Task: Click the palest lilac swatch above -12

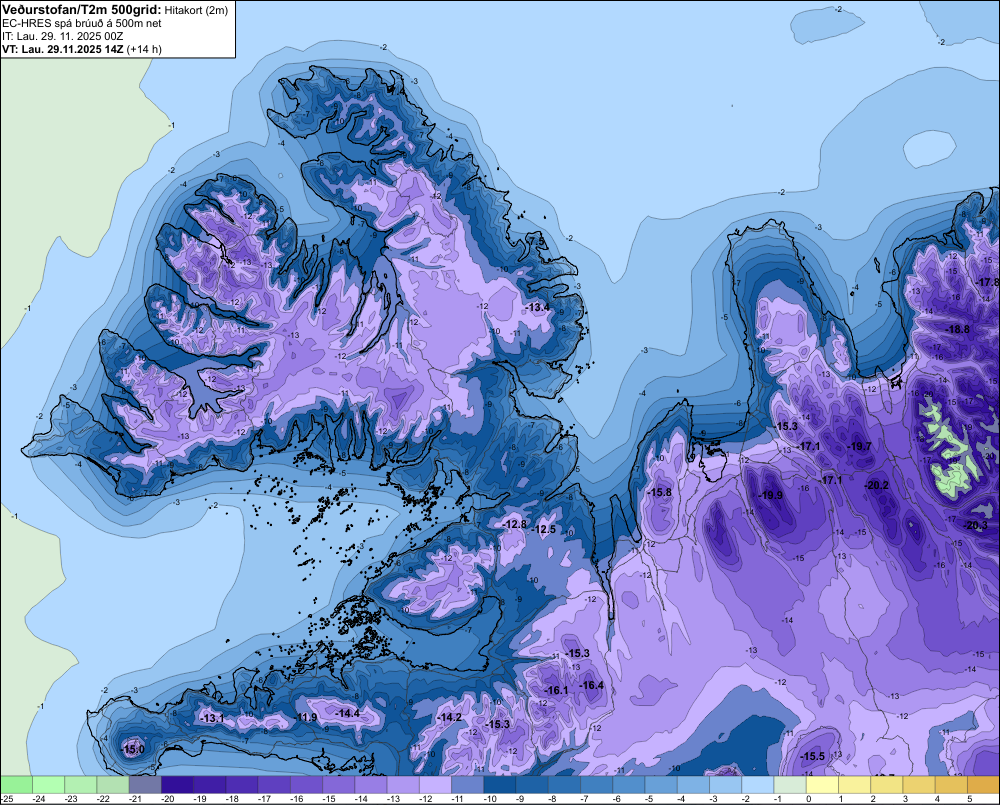Action: pyautogui.click(x=435, y=784)
